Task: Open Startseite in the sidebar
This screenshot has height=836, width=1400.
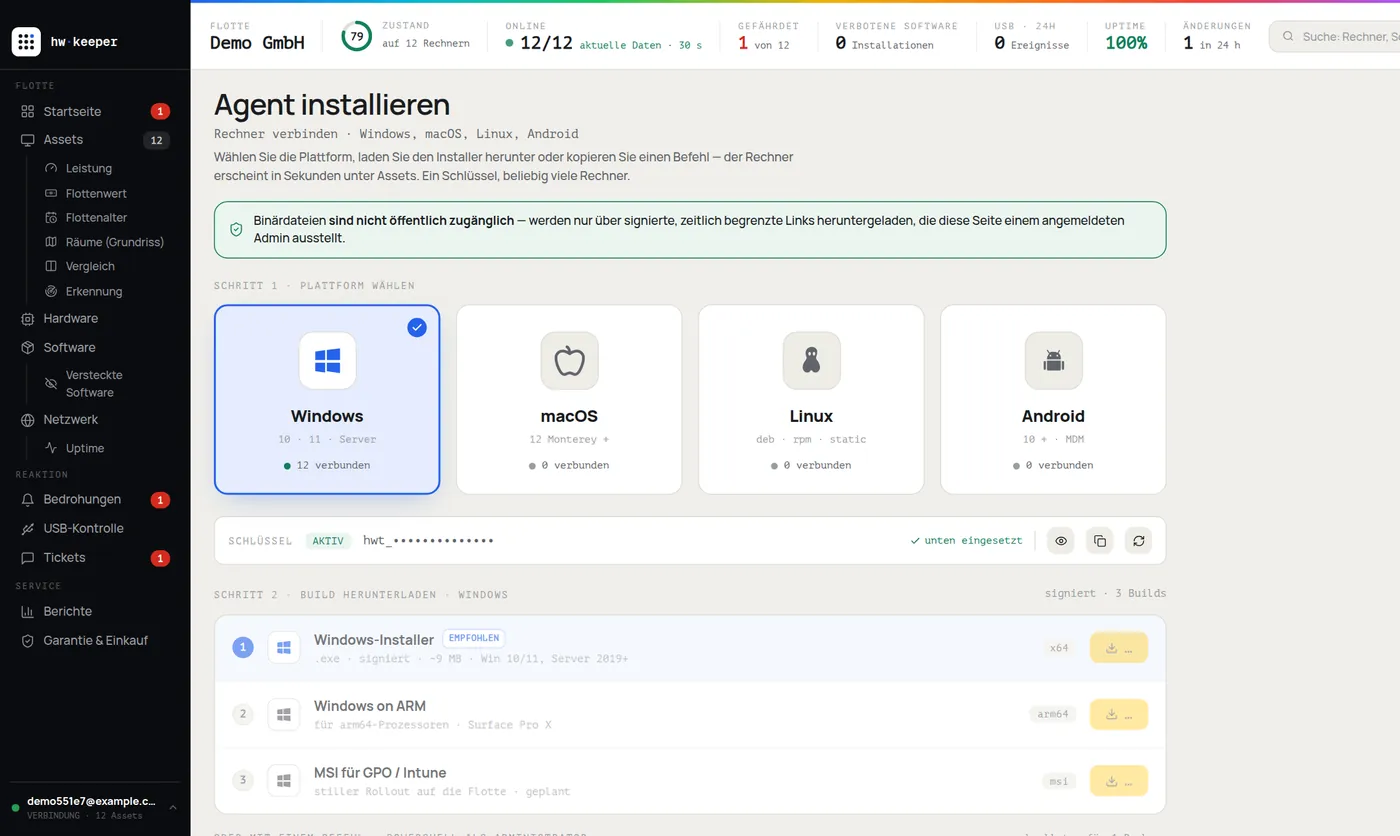Action: [95, 111]
